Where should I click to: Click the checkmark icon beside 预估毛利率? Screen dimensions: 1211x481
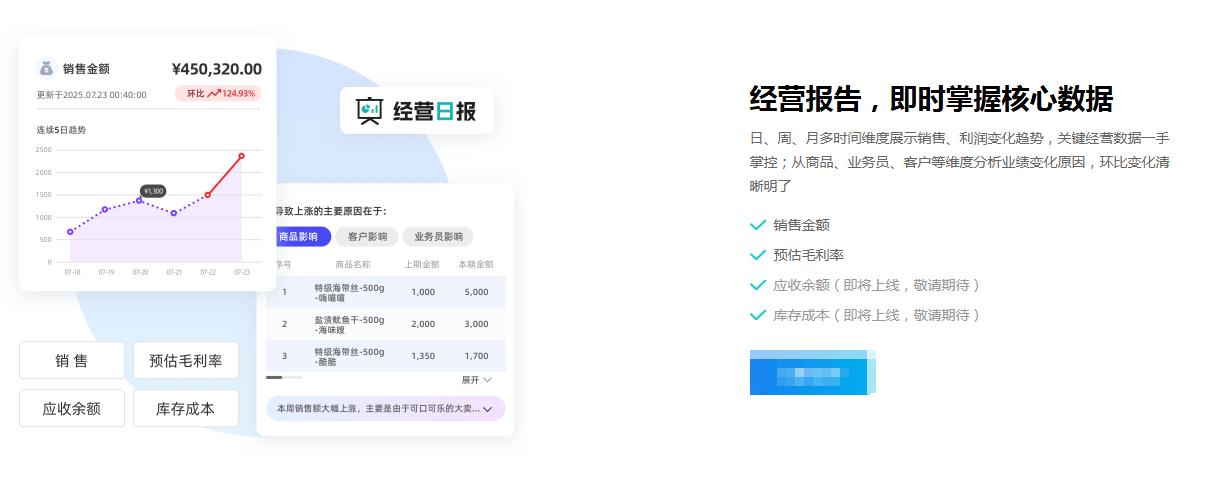coord(758,255)
